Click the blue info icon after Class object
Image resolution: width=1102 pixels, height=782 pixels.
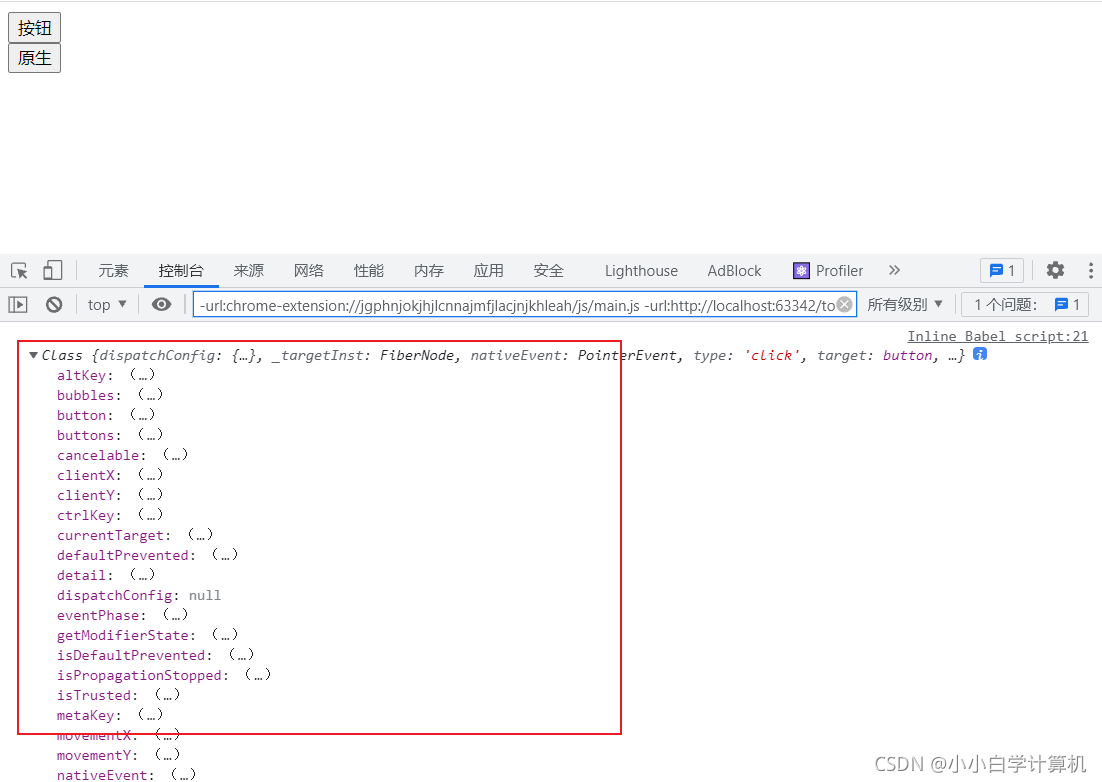click(980, 354)
